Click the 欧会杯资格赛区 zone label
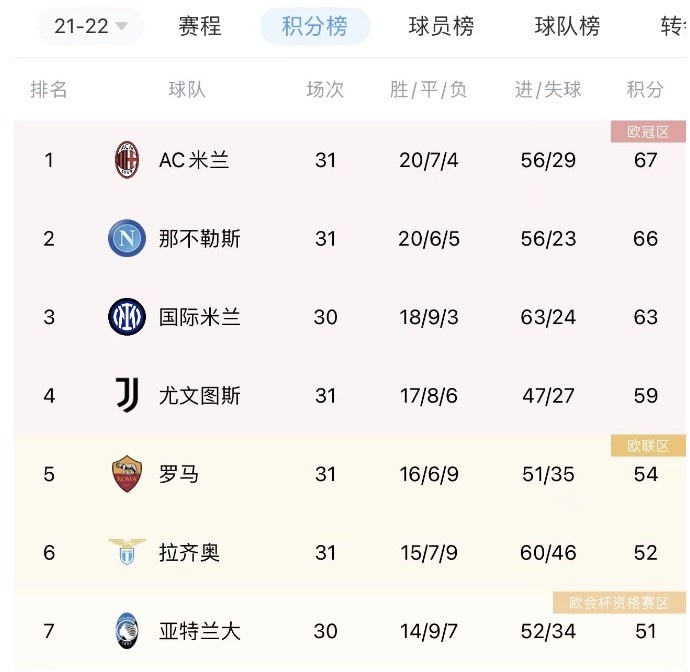Image resolution: width=690 pixels, height=672 pixels. point(619,602)
